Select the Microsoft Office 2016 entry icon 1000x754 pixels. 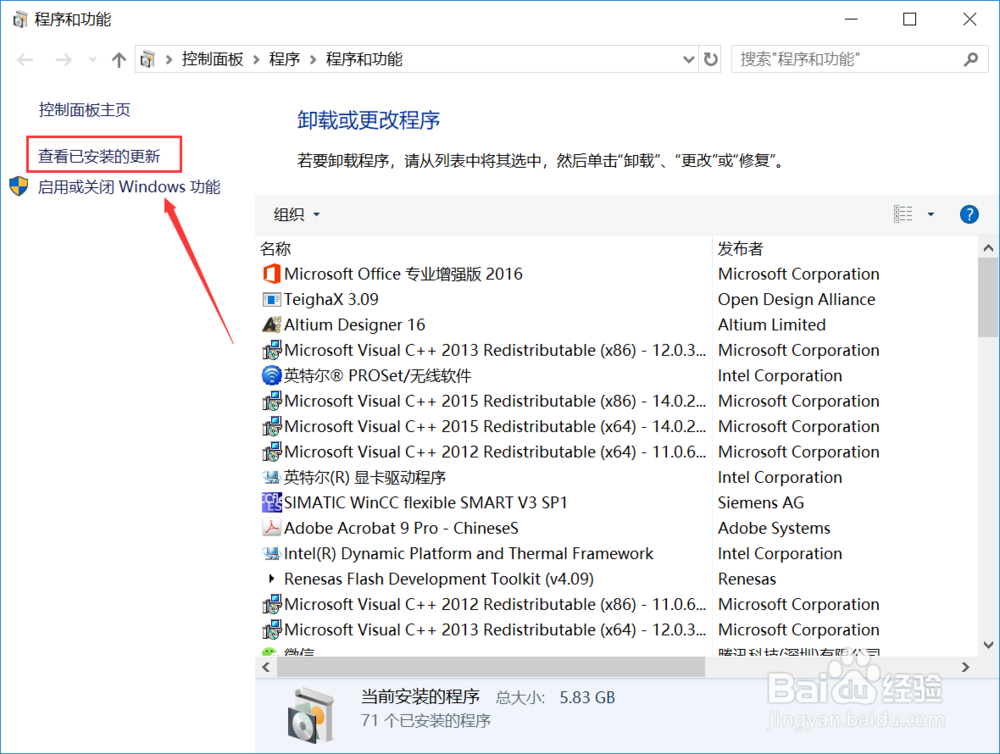coord(272,273)
